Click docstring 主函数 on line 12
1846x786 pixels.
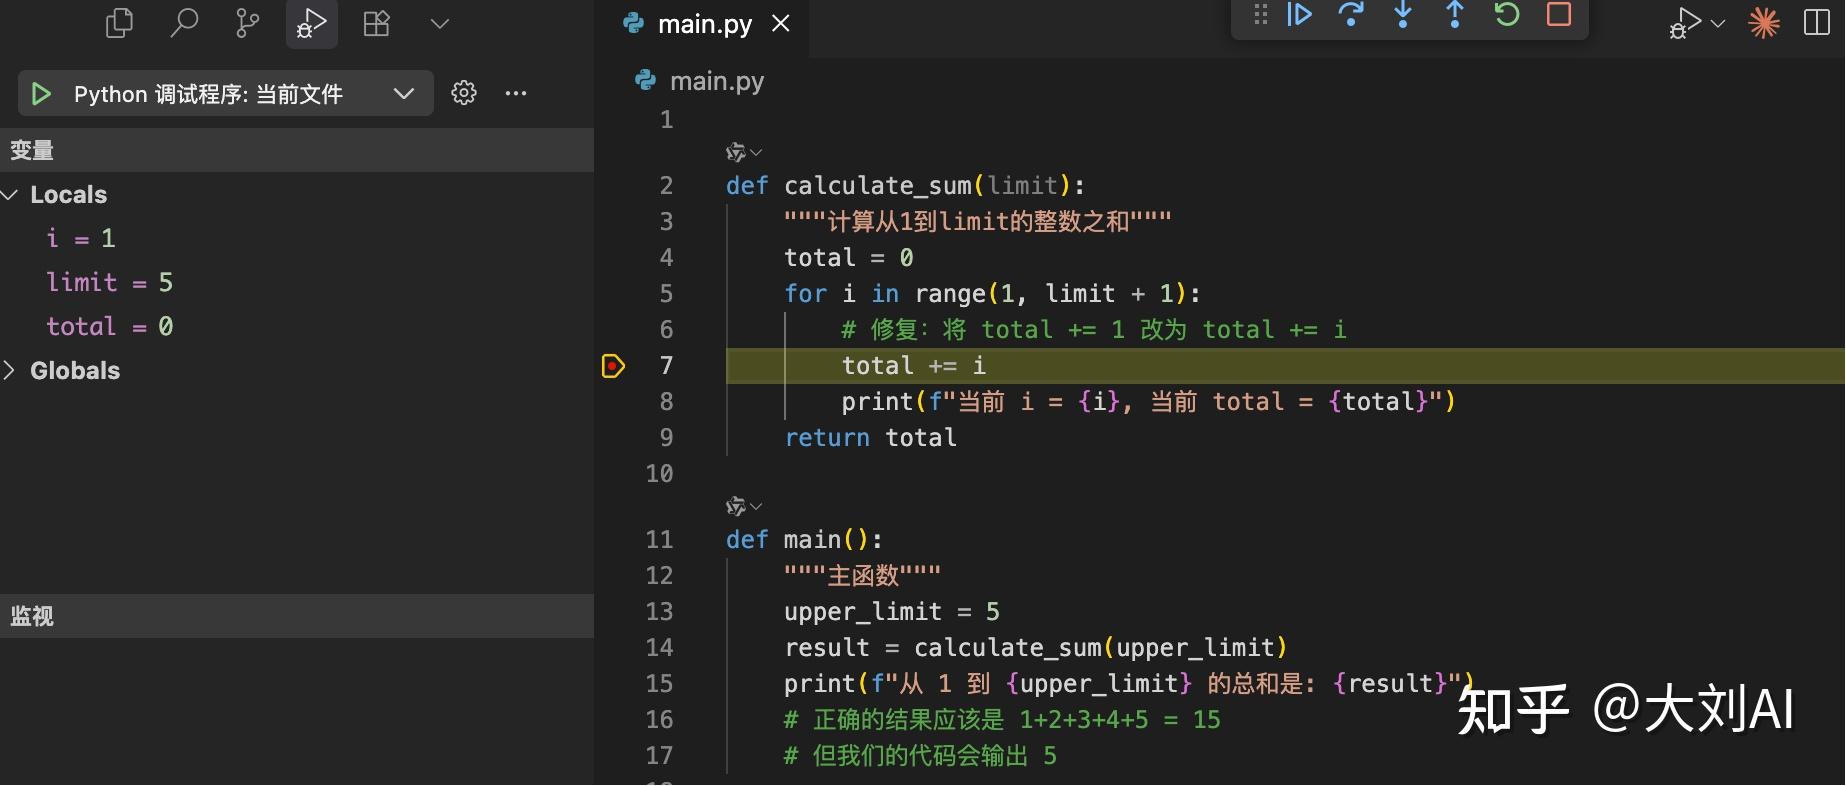863,576
